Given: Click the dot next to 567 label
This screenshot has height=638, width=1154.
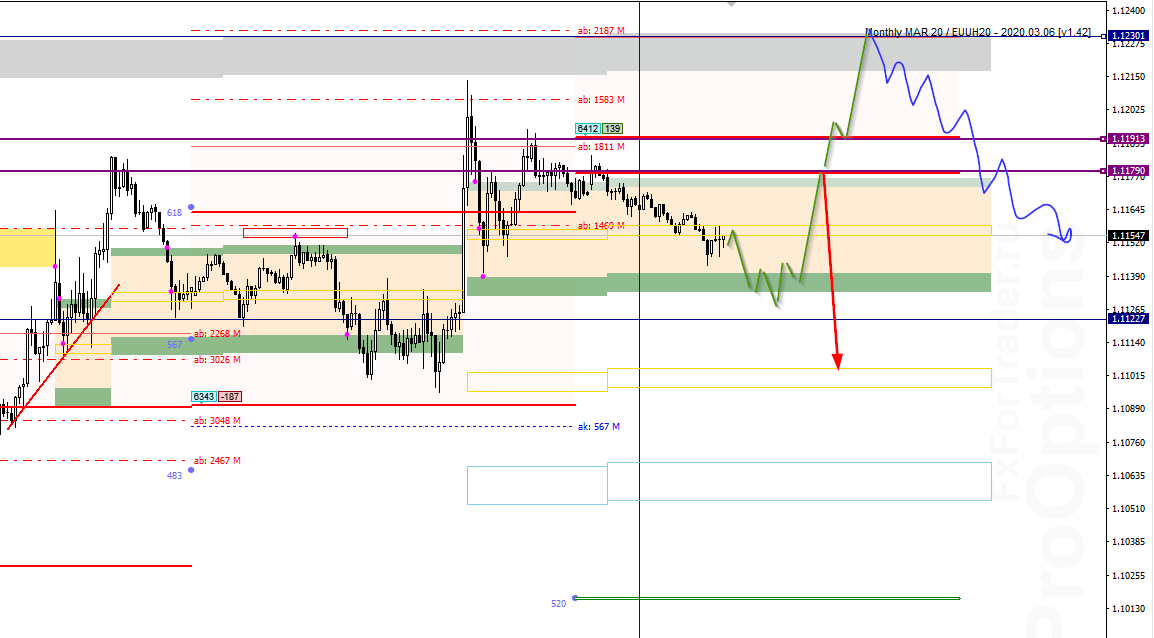Looking at the screenshot, I should (x=191, y=339).
